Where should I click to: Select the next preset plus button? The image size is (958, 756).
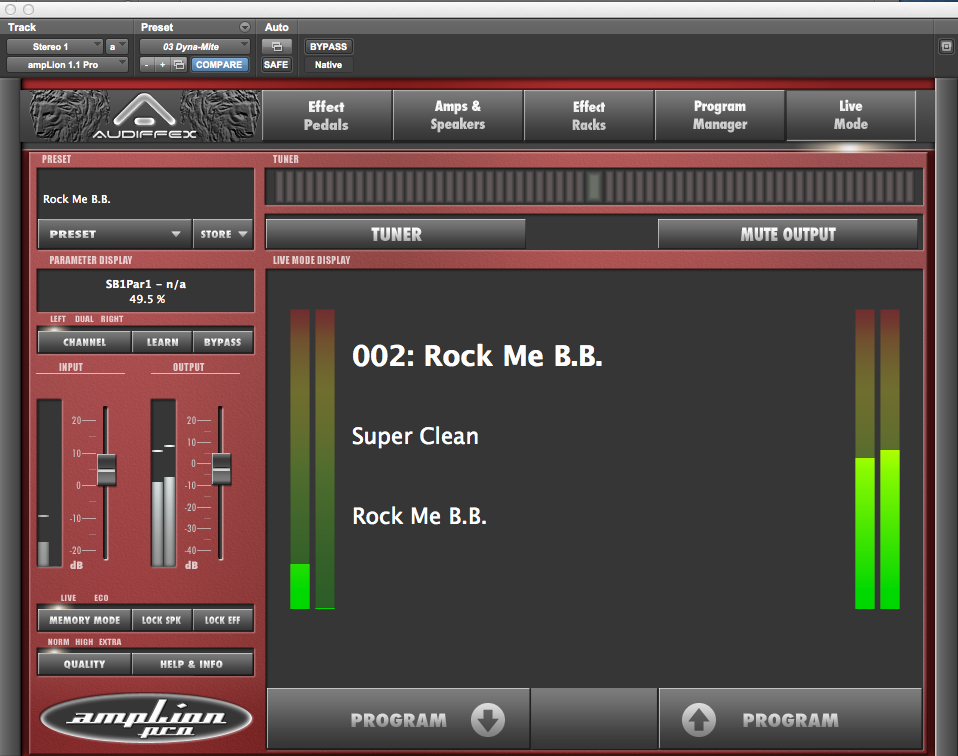point(163,65)
